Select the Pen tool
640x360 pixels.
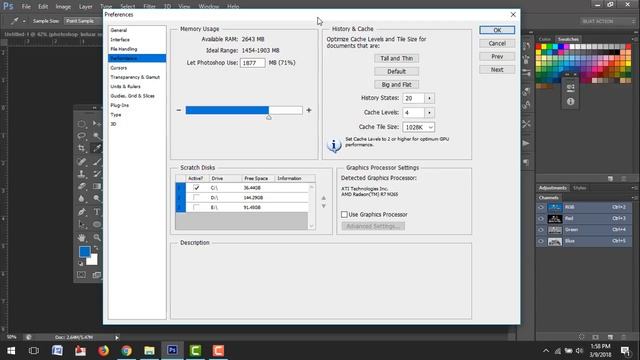tap(82, 212)
